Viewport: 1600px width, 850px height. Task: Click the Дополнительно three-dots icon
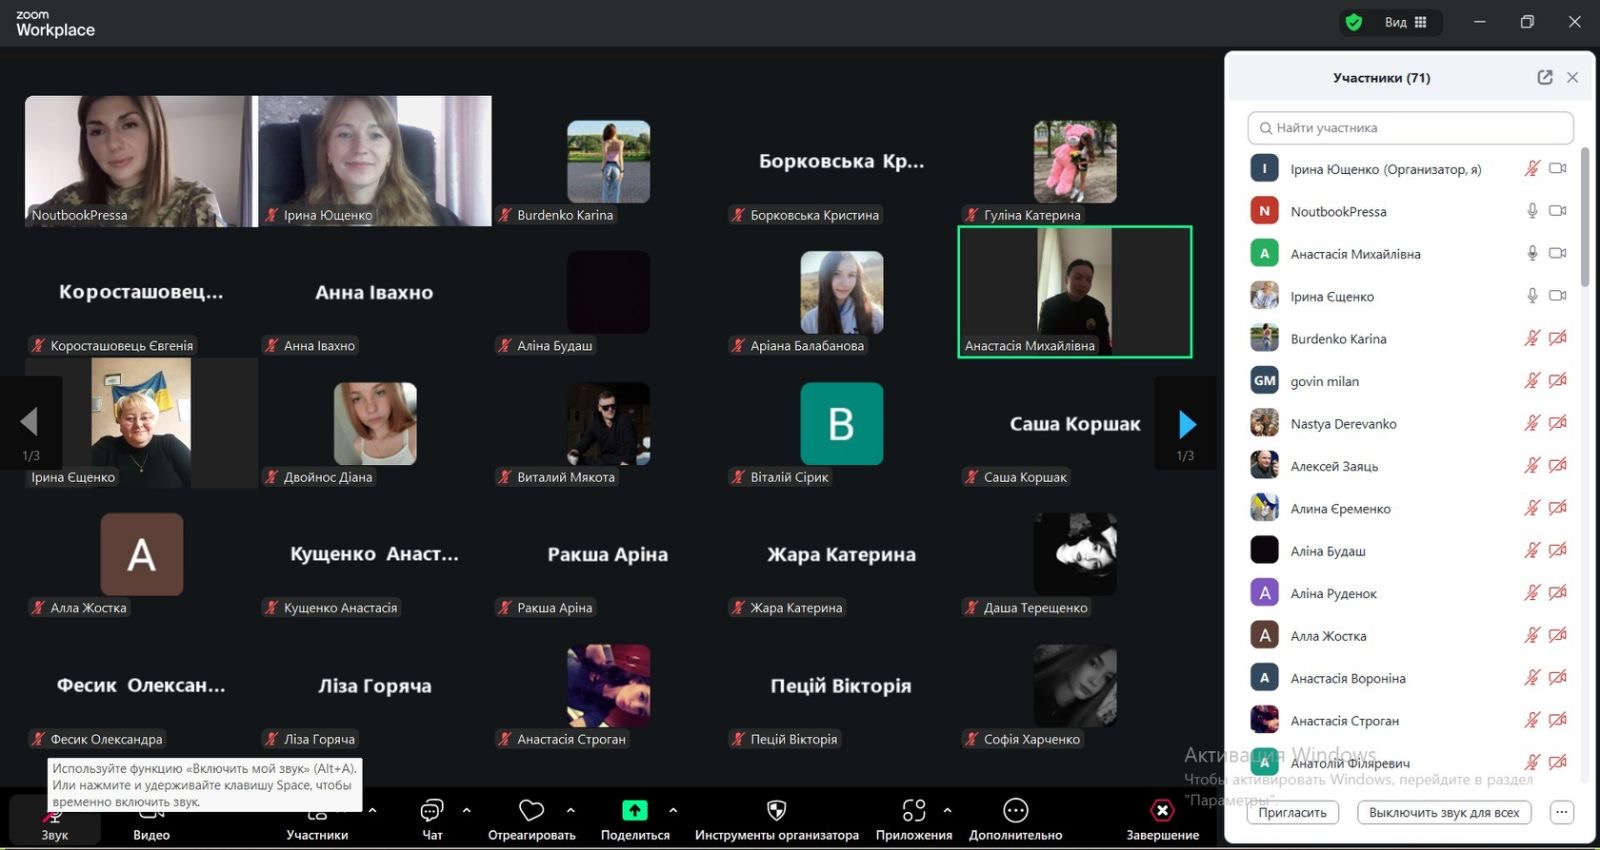click(1015, 811)
